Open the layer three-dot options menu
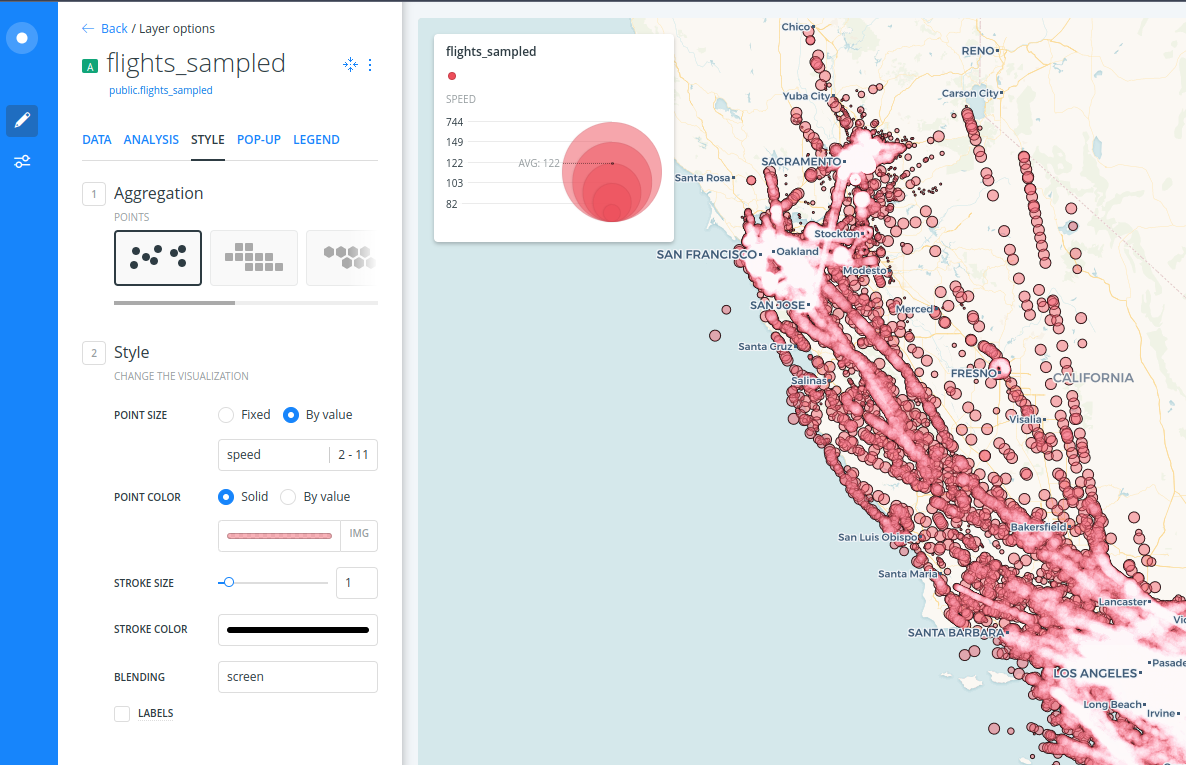Screen dimensions: 1186x765 (x=370, y=64)
